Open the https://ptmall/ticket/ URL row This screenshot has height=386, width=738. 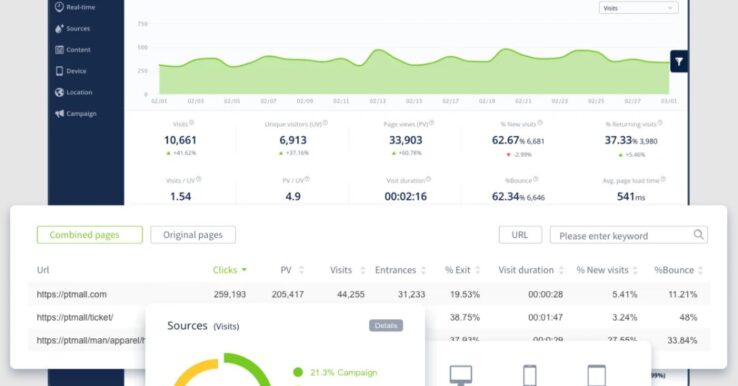pyautogui.click(x=75, y=317)
